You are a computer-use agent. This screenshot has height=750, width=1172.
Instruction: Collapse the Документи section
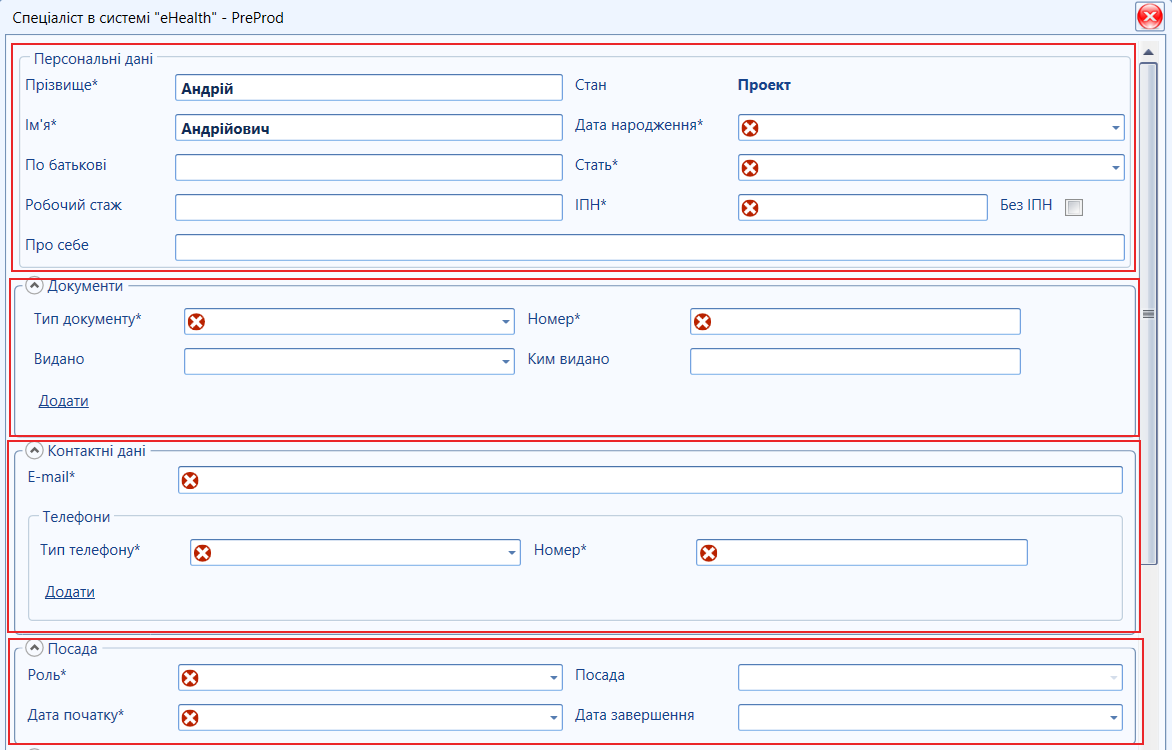[x=34, y=286]
